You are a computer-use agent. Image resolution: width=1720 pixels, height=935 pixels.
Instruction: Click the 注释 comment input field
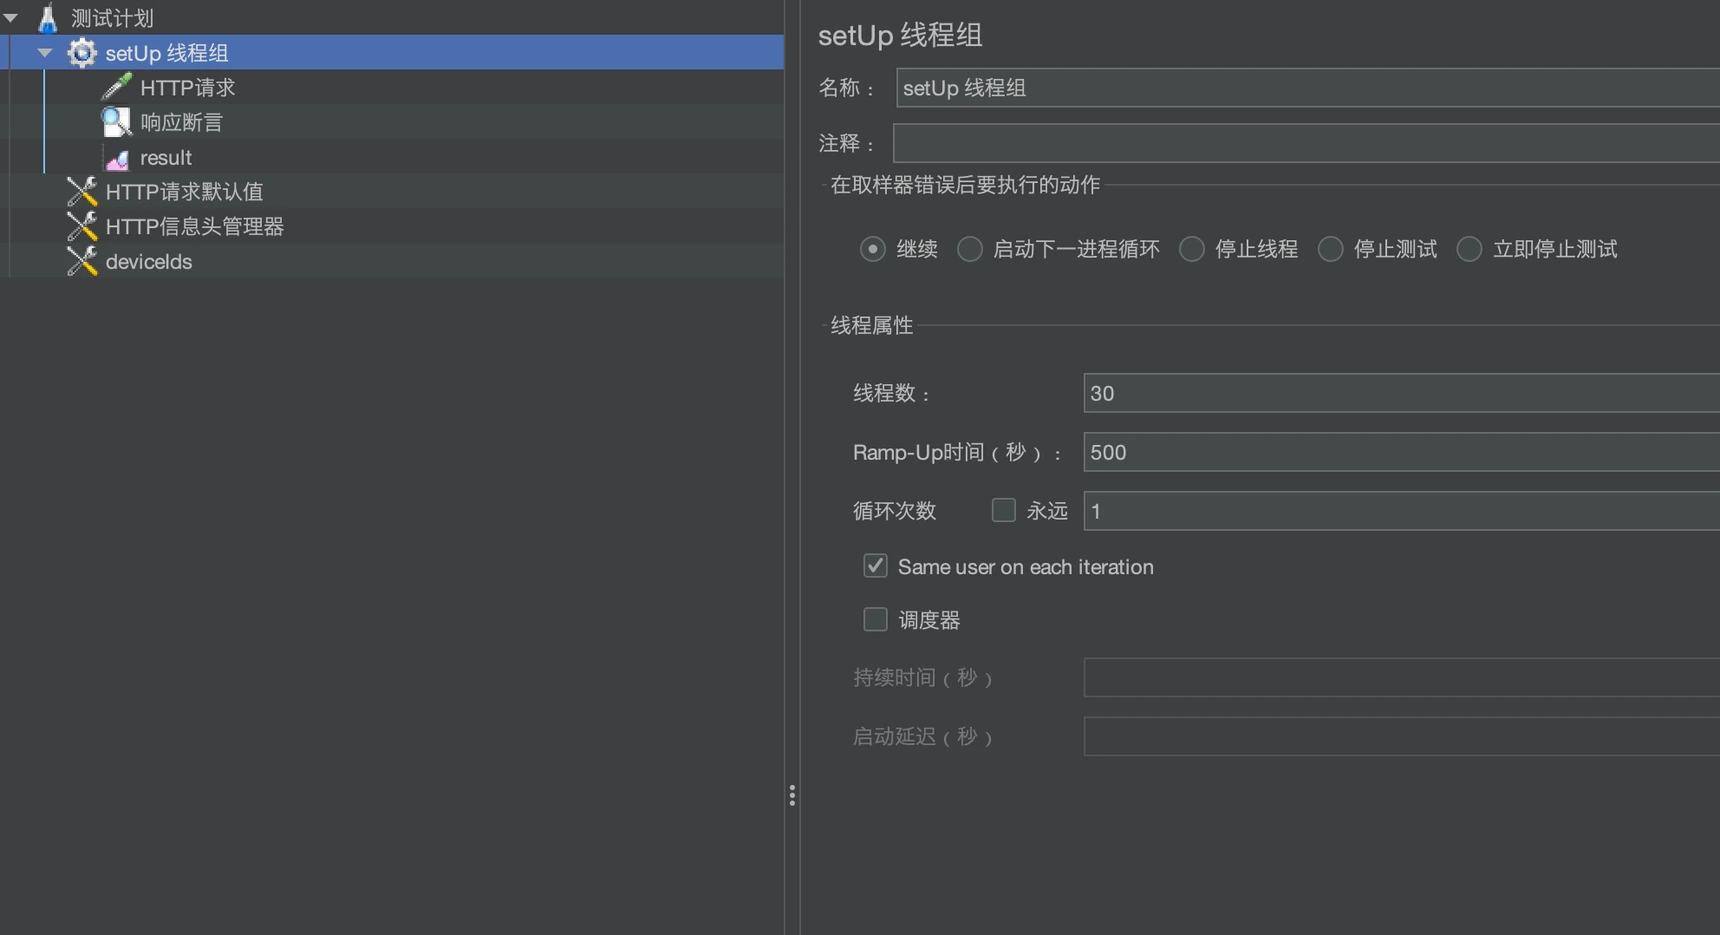(x=1306, y=143)
